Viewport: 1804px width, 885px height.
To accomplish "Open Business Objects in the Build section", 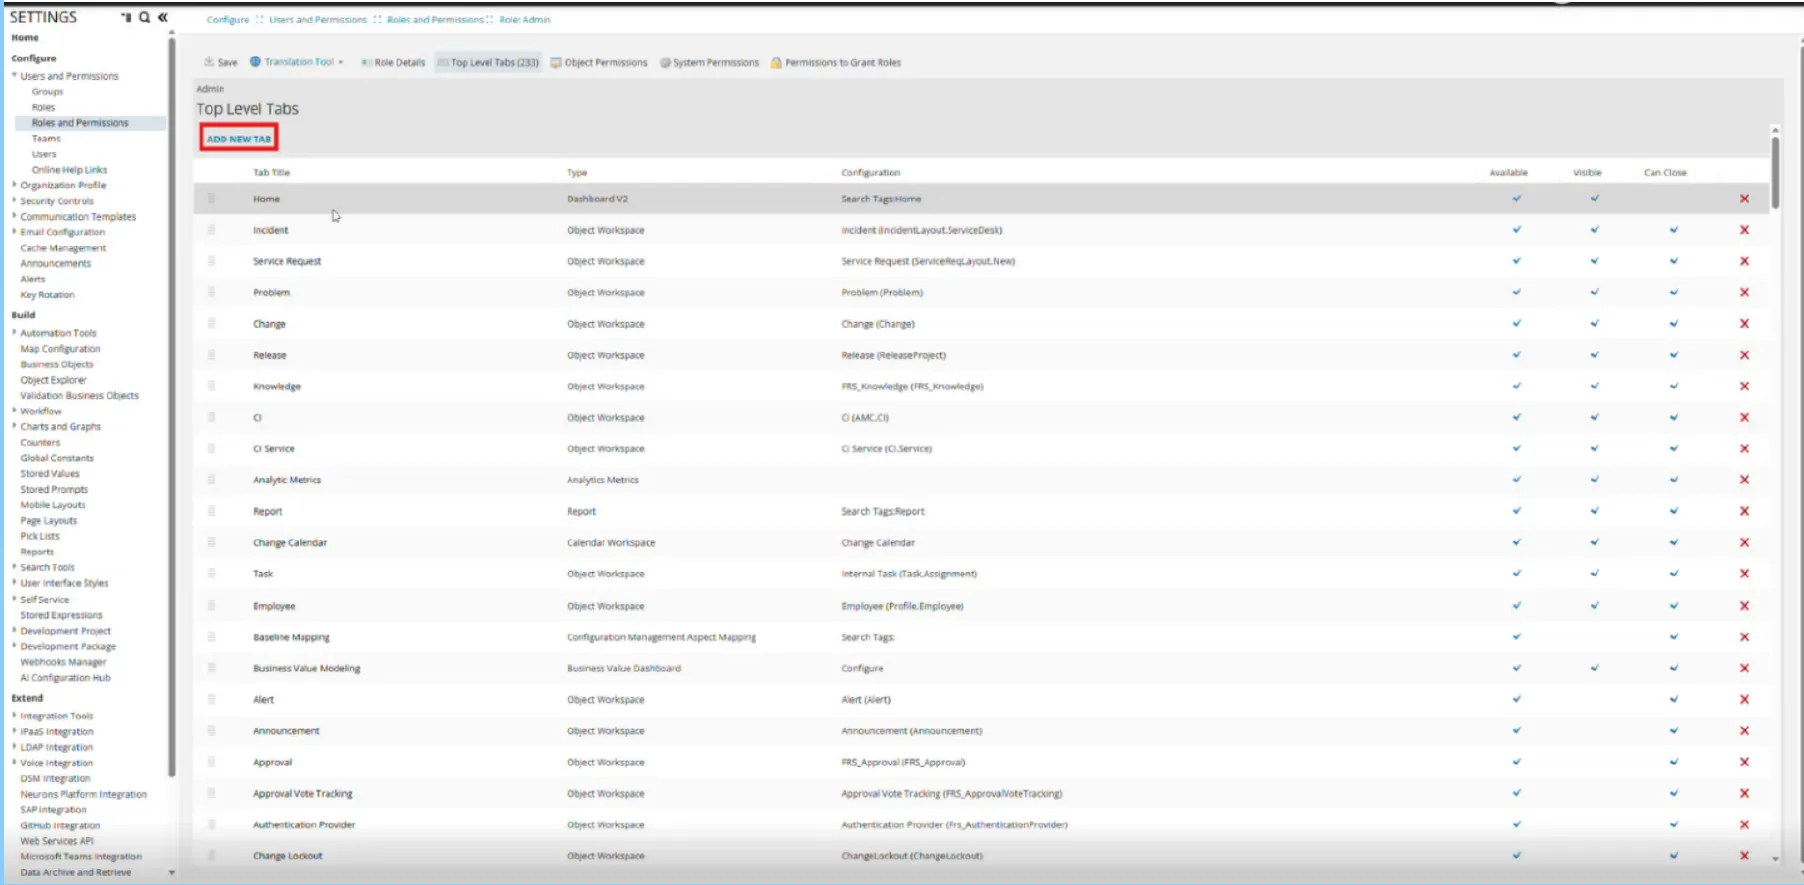I will pos(57,364).
